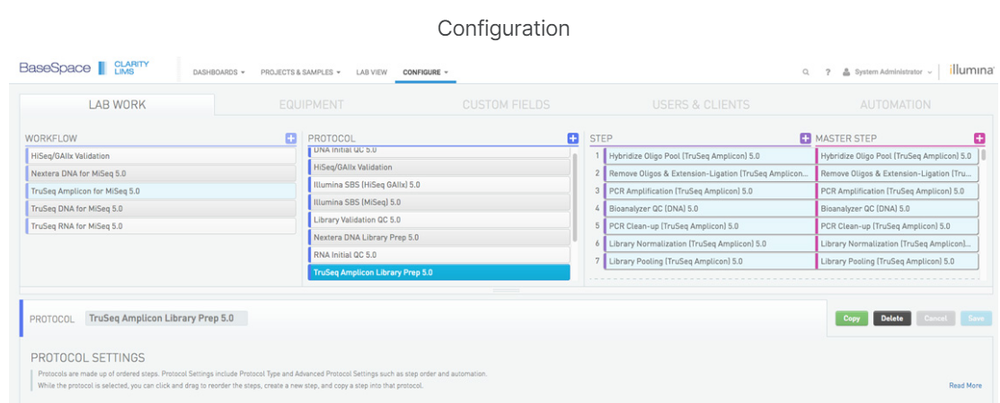This screenshot has width=1000, height=403.
Task: Select master step Remove Oligos & Extension-Ligation
Action: point(897,173)
